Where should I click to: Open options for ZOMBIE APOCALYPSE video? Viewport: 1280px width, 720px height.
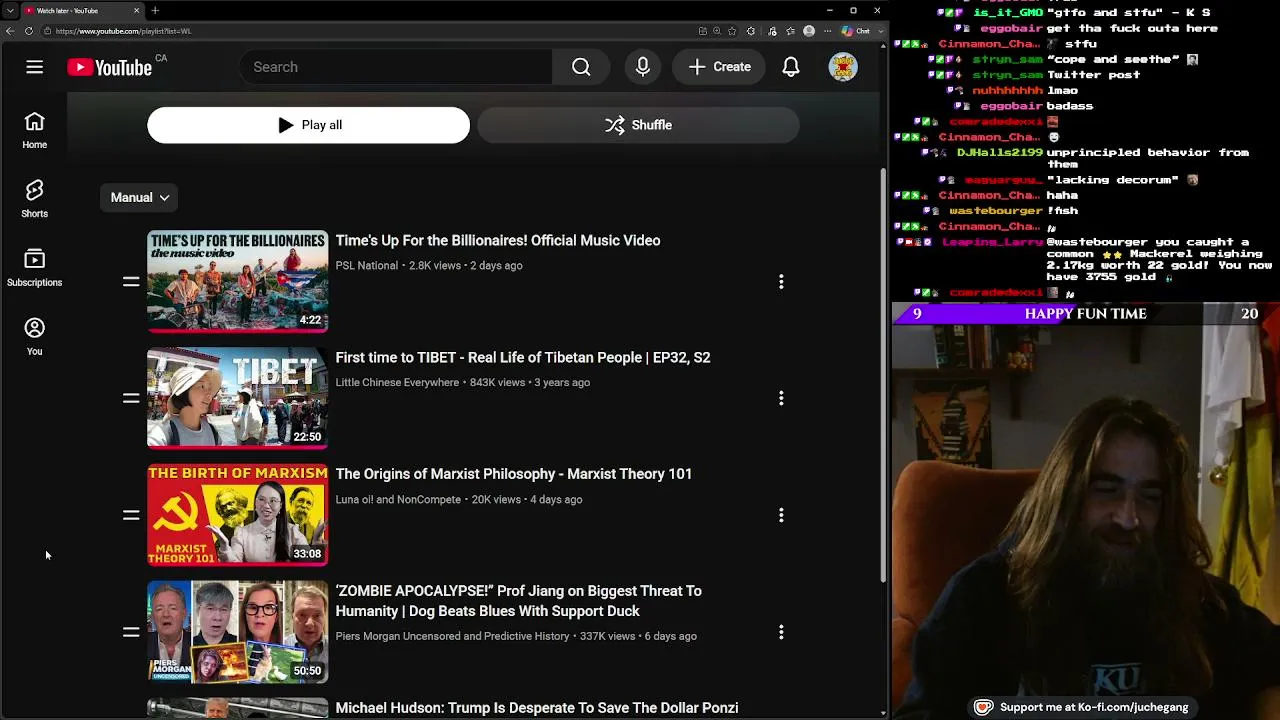click(781, 632)
